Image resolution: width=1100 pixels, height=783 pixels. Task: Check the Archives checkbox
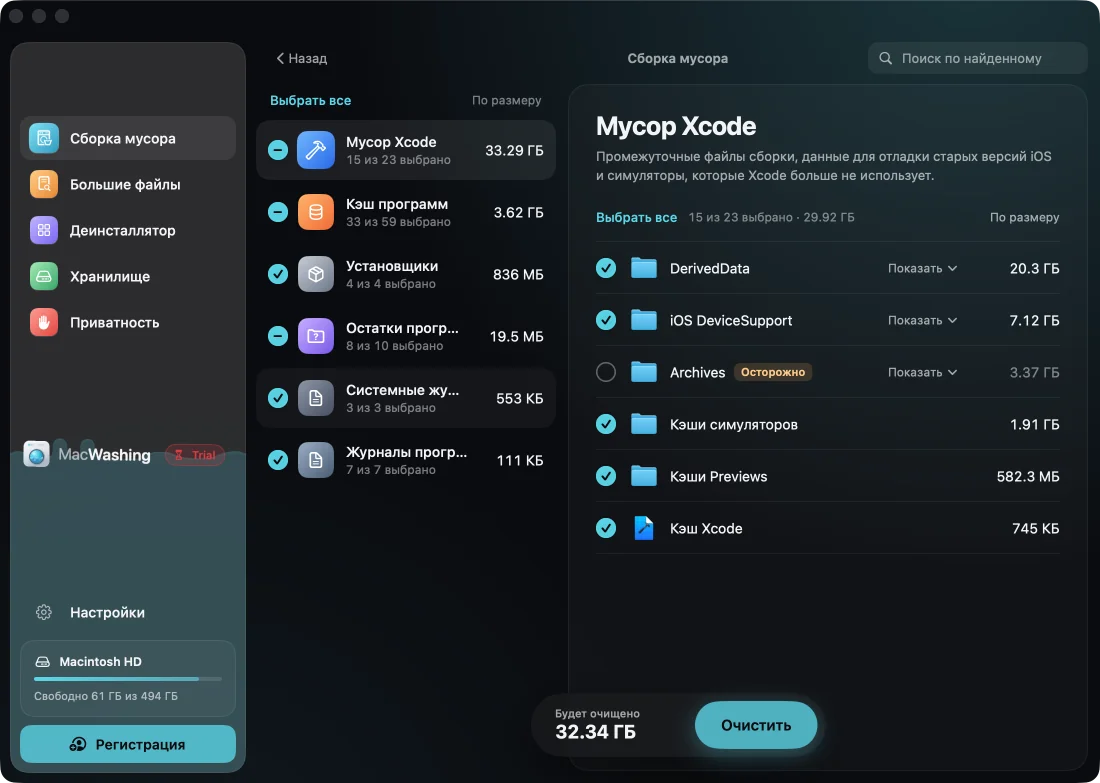pos(605,372)
